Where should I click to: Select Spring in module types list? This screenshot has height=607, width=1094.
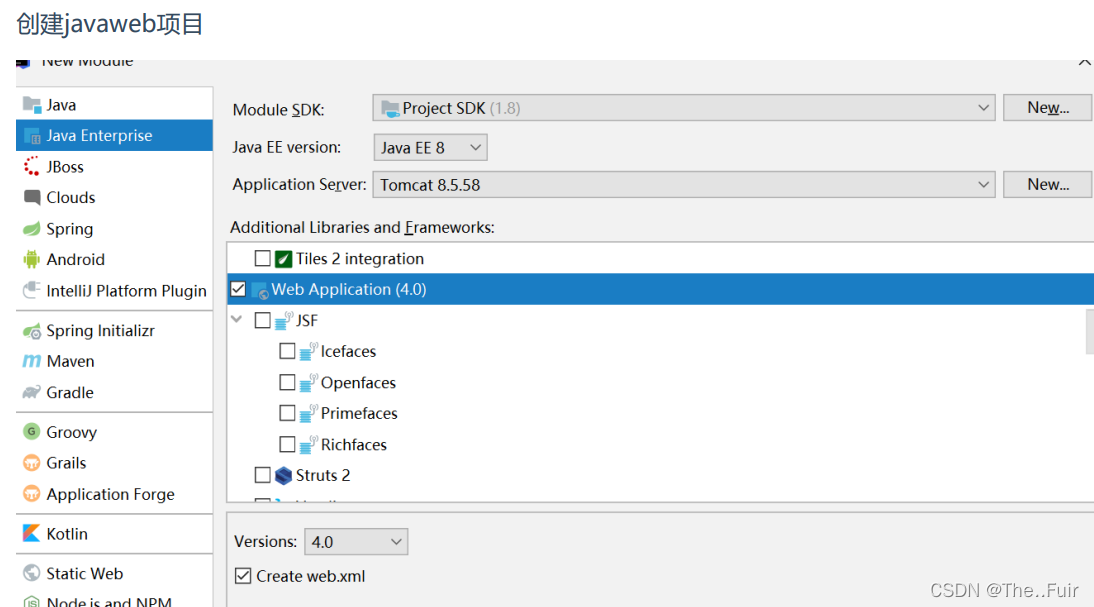click(114, 229)
